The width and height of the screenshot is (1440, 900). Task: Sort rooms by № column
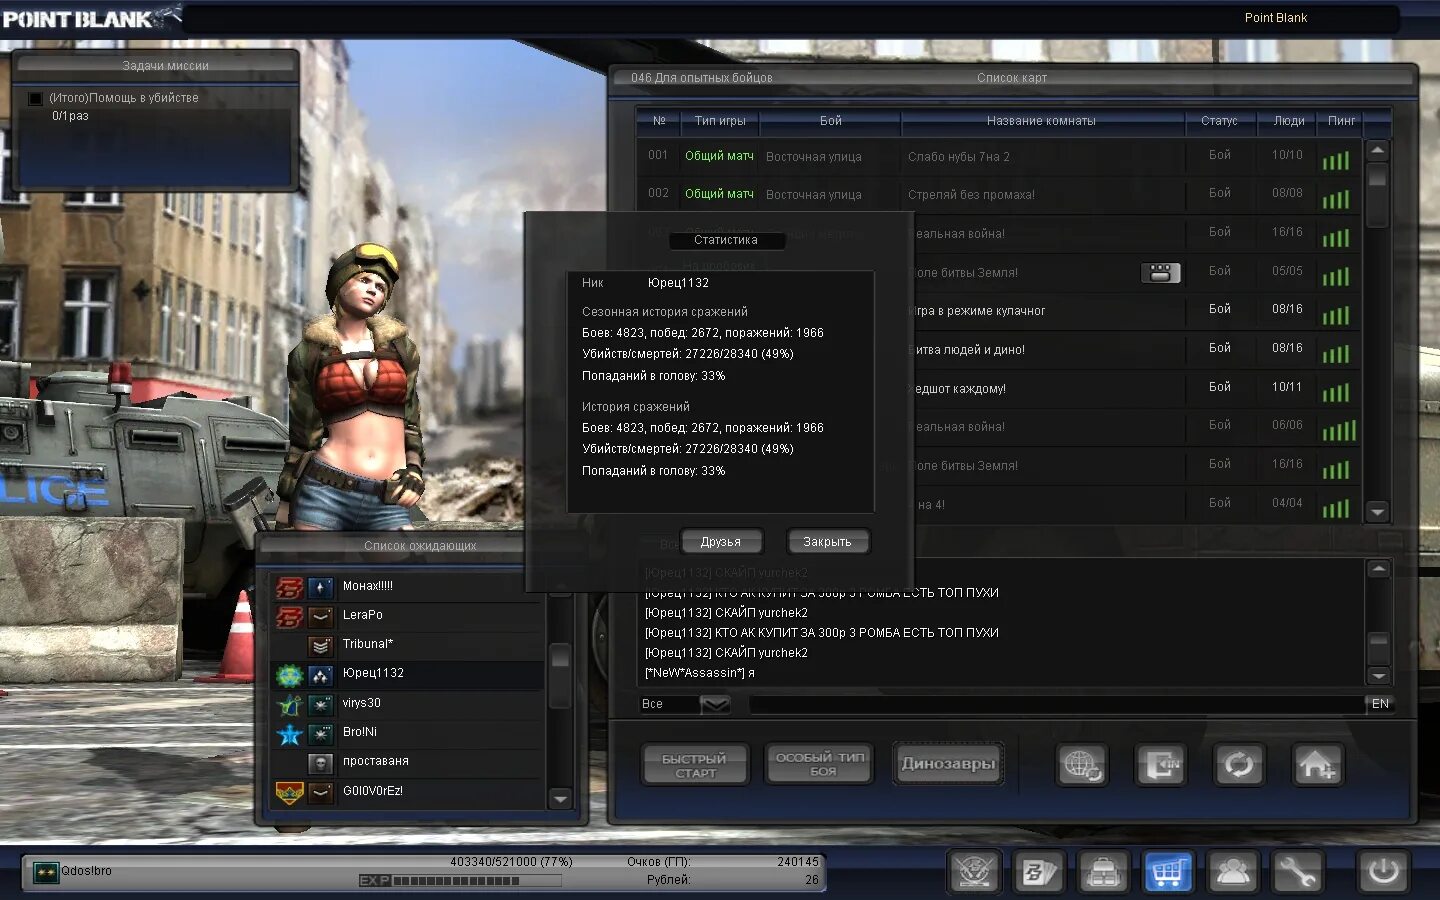click(659, 121)
